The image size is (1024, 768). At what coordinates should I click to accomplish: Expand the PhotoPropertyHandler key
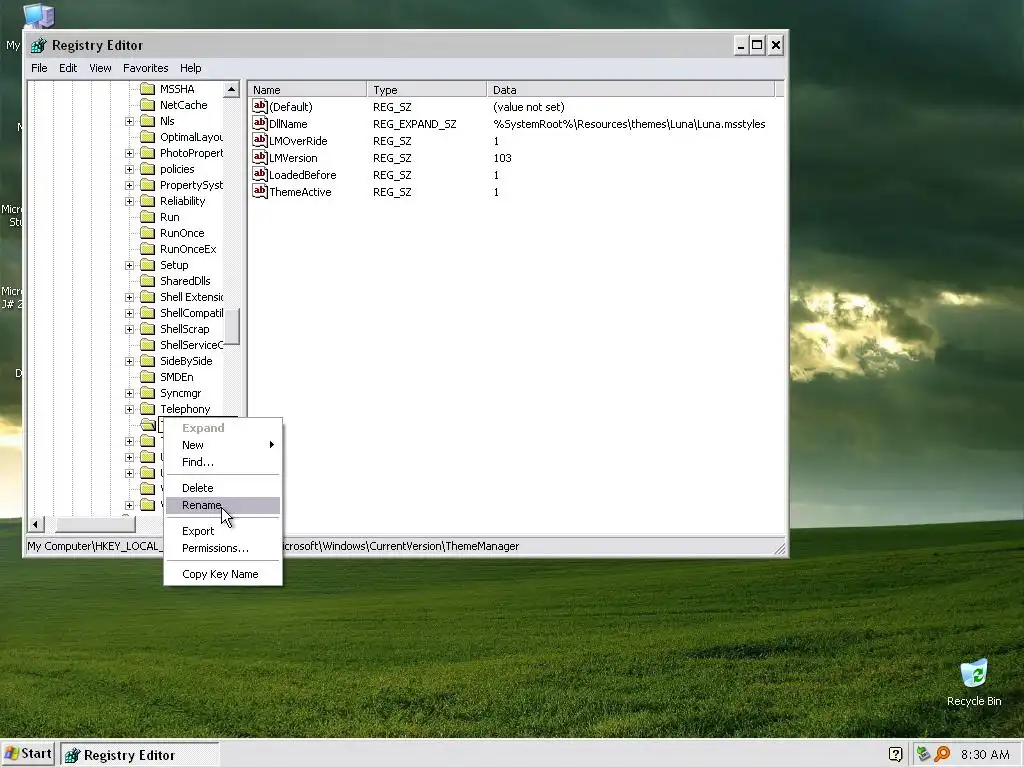(129, 153)
